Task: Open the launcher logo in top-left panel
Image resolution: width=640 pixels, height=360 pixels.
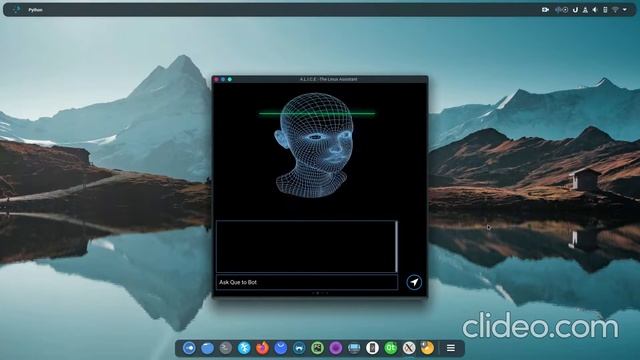Action: coord(16,9)
